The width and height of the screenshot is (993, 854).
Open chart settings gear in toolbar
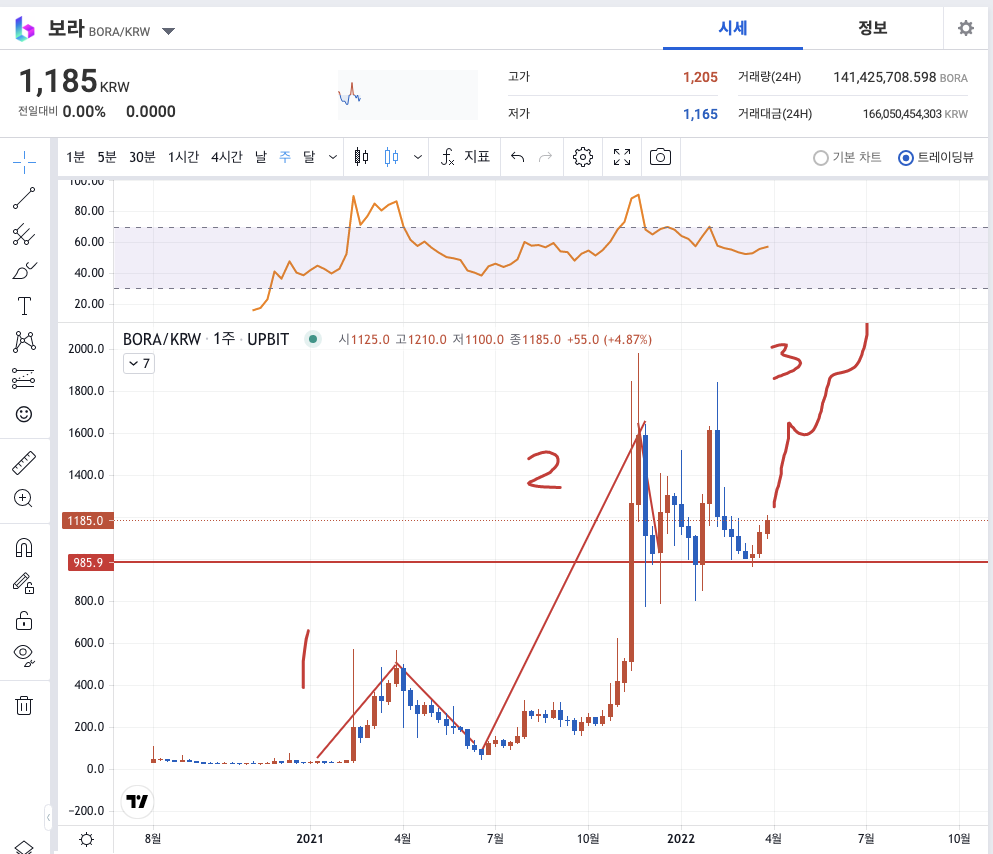click(583, 157)
